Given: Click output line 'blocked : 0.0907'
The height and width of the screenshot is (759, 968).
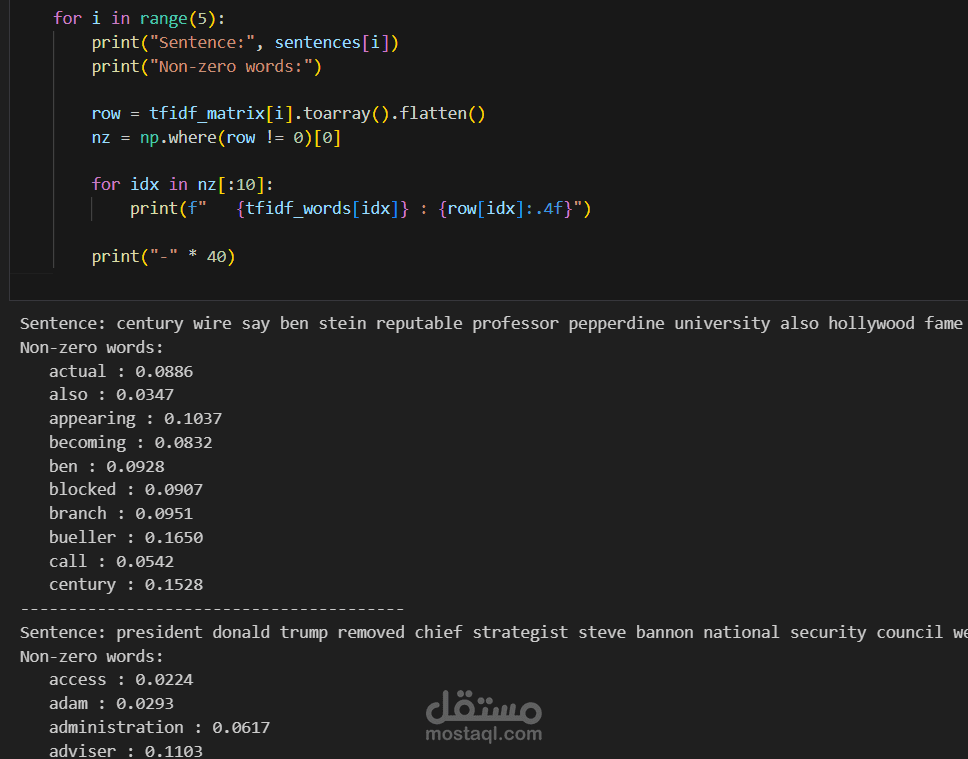Looking at the screenshot, I should (x=126, y=490).
